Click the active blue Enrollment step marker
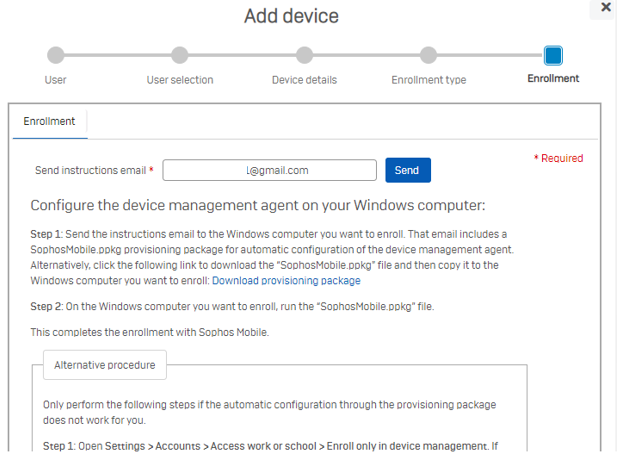 (x=553, y=55)
